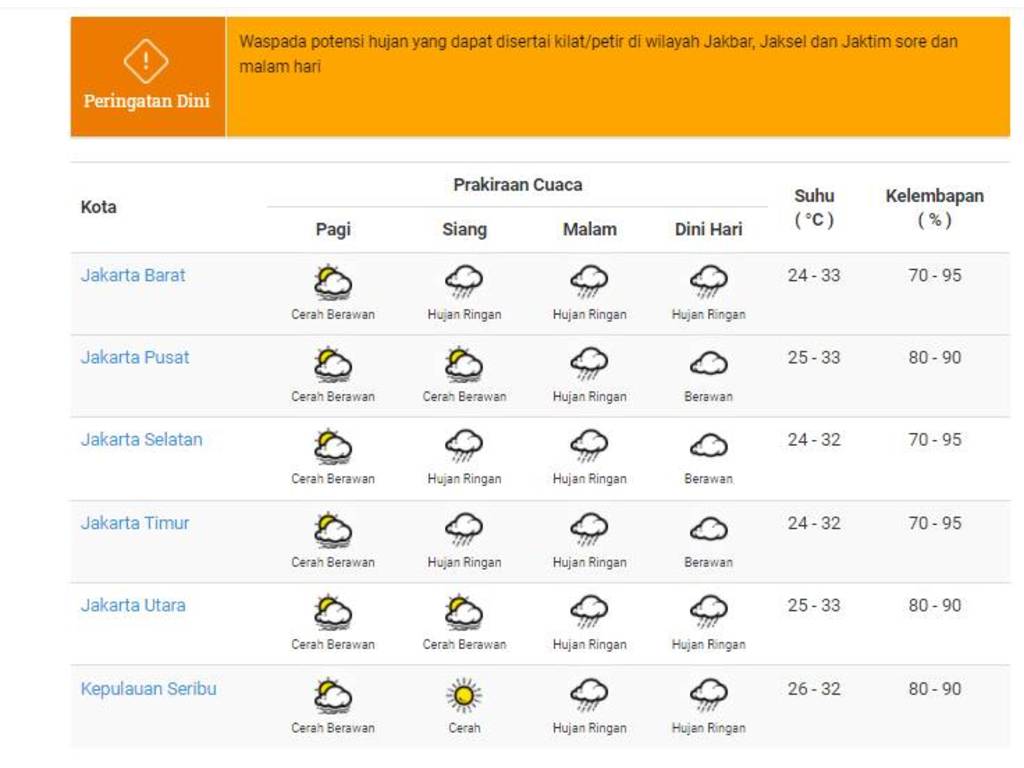The width and height of the screenshot is (1024, 768).
Task: Click Jakarta Selatan Siang Hujan Ringan icon
Action: click(x=464, y=446)
